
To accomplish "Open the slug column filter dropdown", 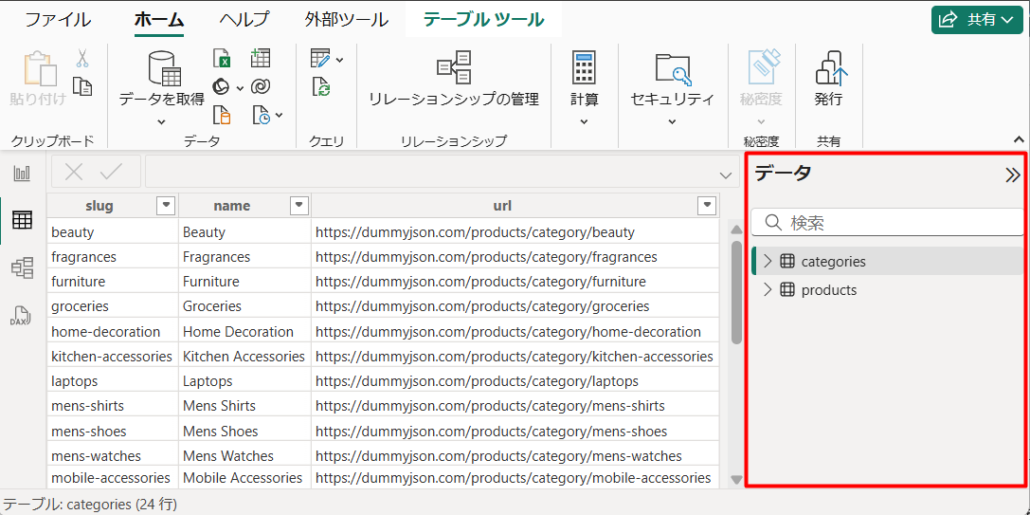I will pyautogui.click(x=166, y=206).
